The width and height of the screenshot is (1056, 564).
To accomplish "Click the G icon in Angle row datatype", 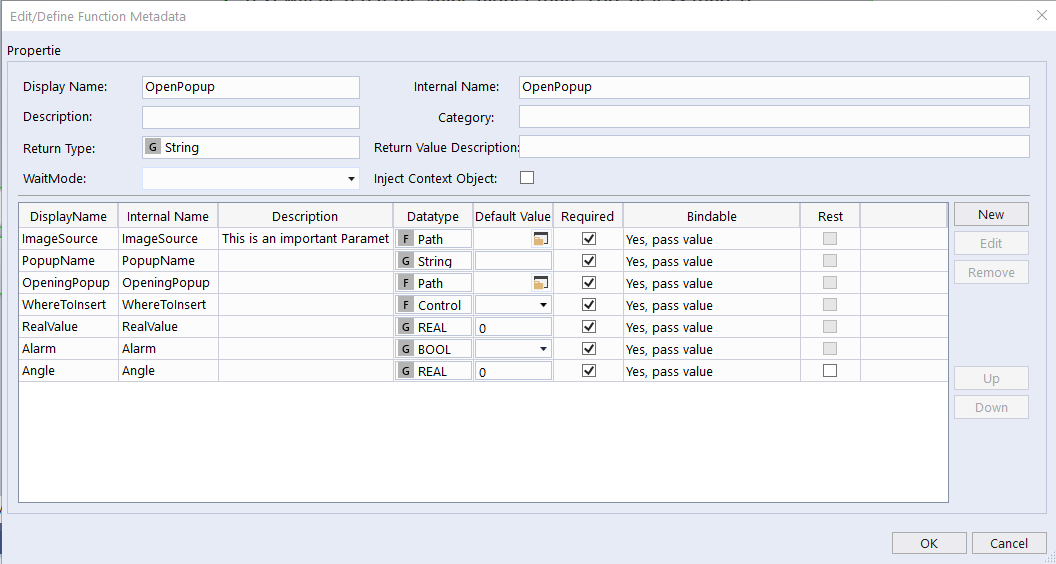I will pyautogui.click(x=406, y=371).
